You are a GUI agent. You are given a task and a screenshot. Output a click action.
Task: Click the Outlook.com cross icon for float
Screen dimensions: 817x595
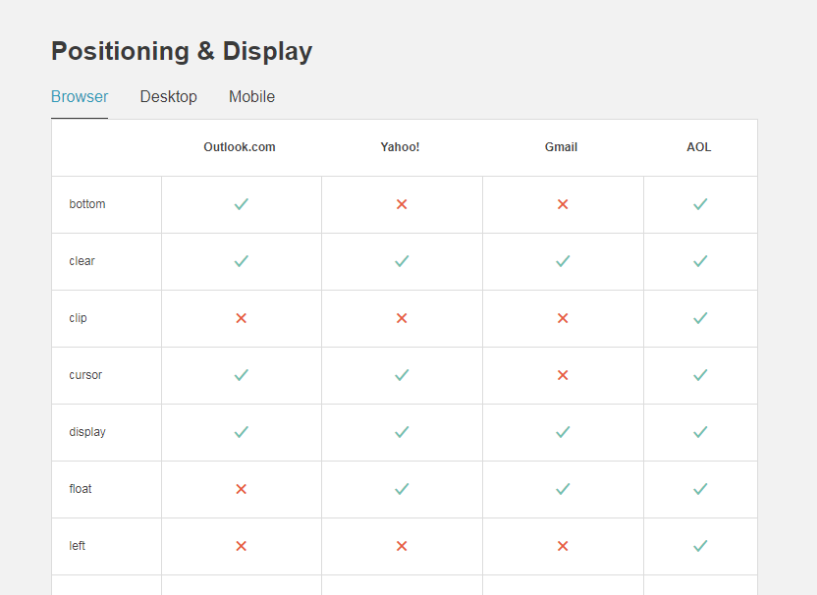(241, 489)
